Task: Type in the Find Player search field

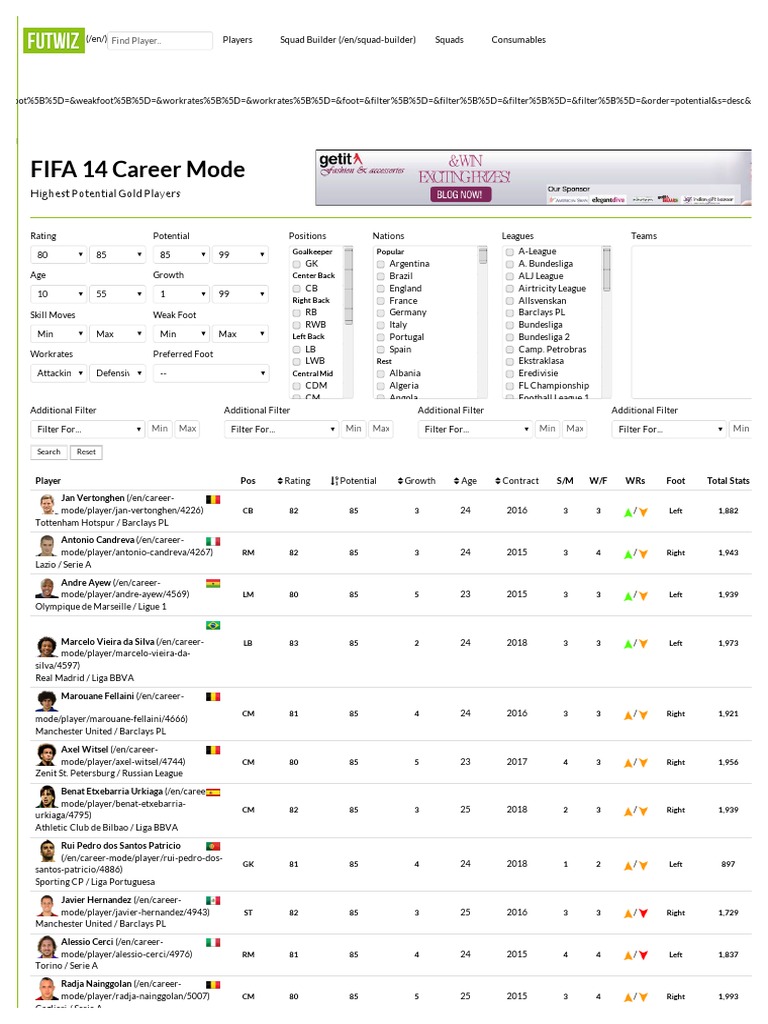Action: click(159, 41)
